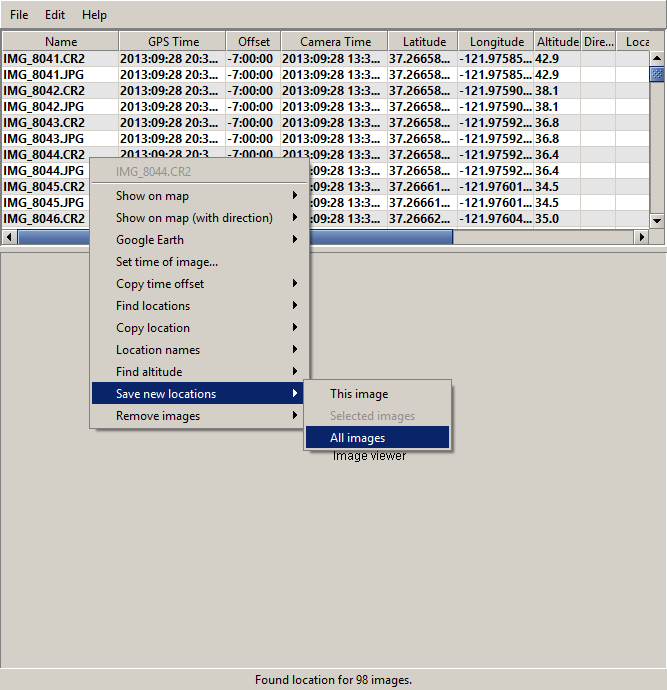Viewport: 667px width, 690px height.
Task: Select IMG_8041.CR2 row in table
Action: click(x=44, y=59)
